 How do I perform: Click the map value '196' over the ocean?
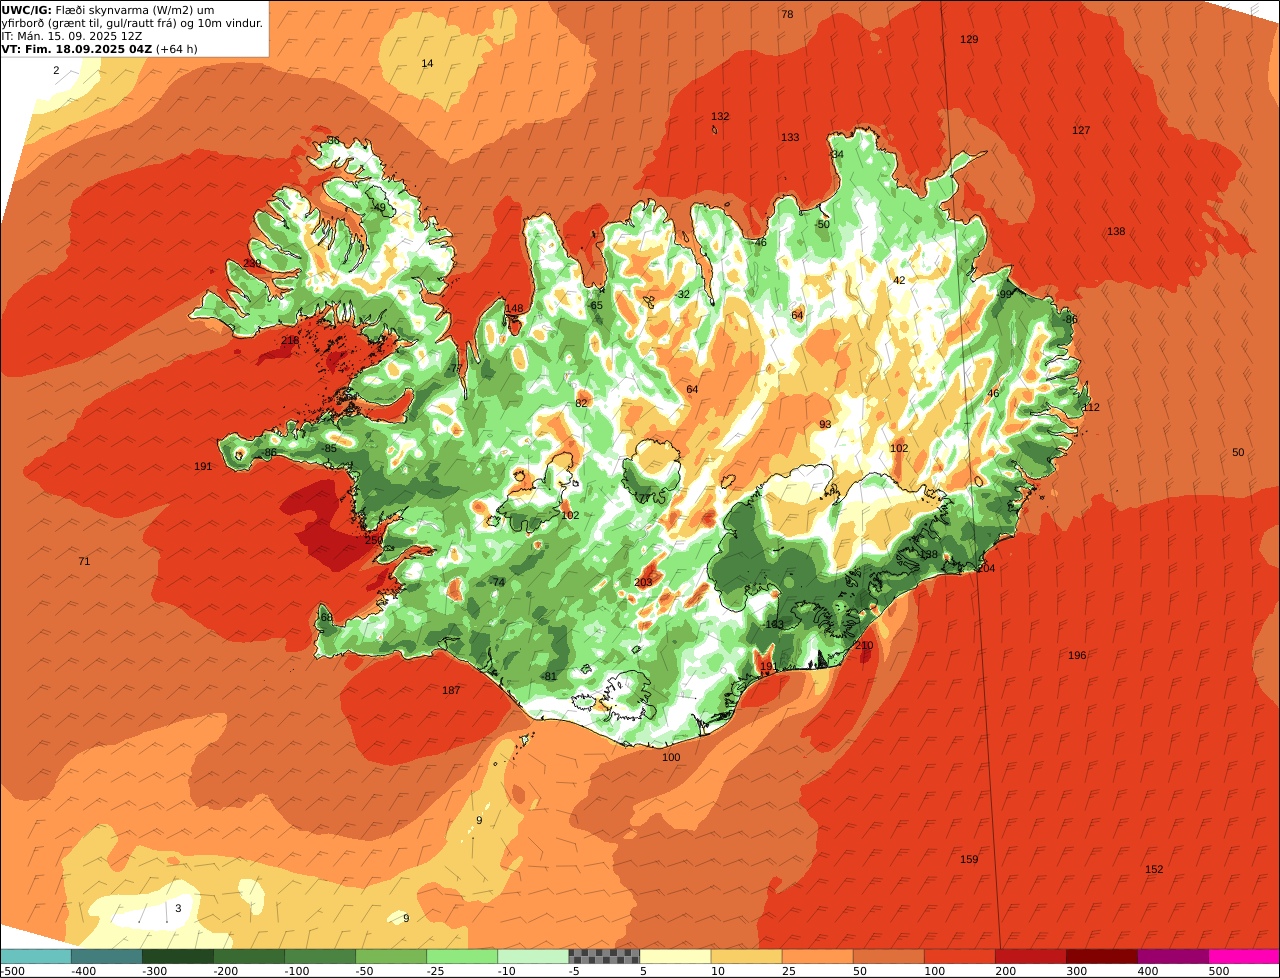pos(1077,655)
